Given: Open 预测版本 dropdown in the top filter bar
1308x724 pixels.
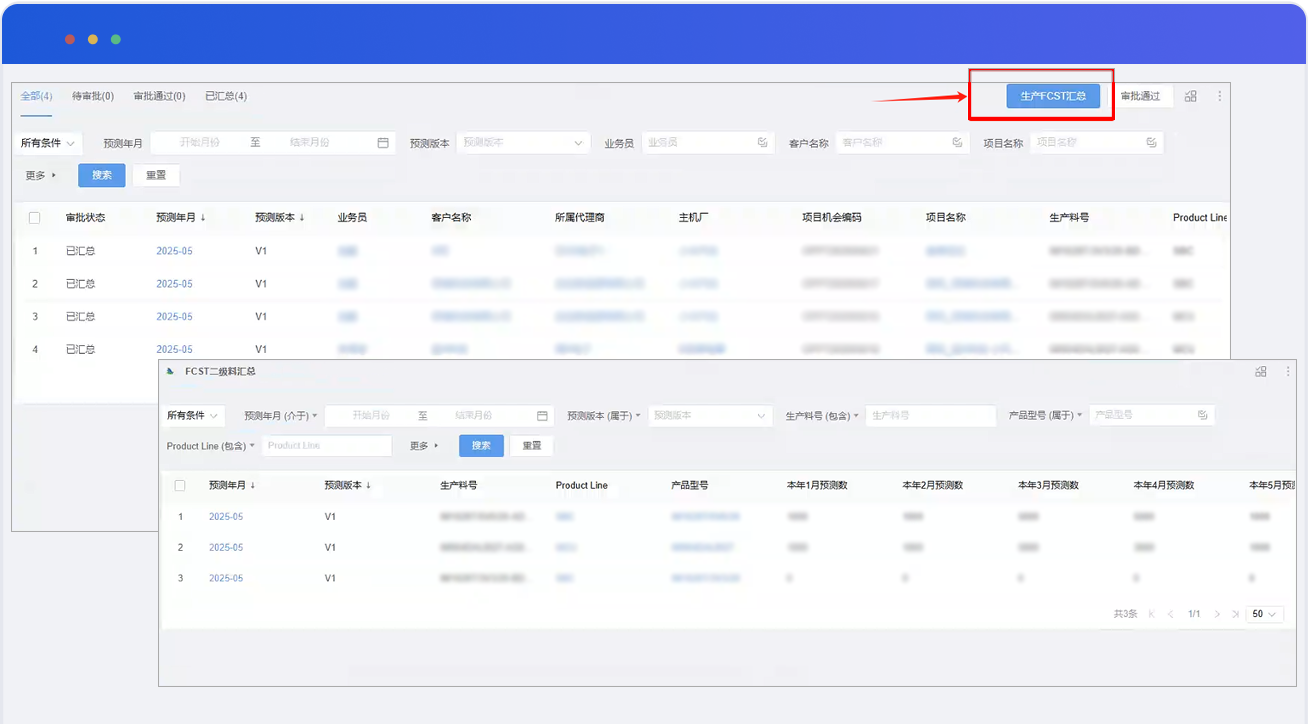Looking at the screenshot, I should 524,143.
